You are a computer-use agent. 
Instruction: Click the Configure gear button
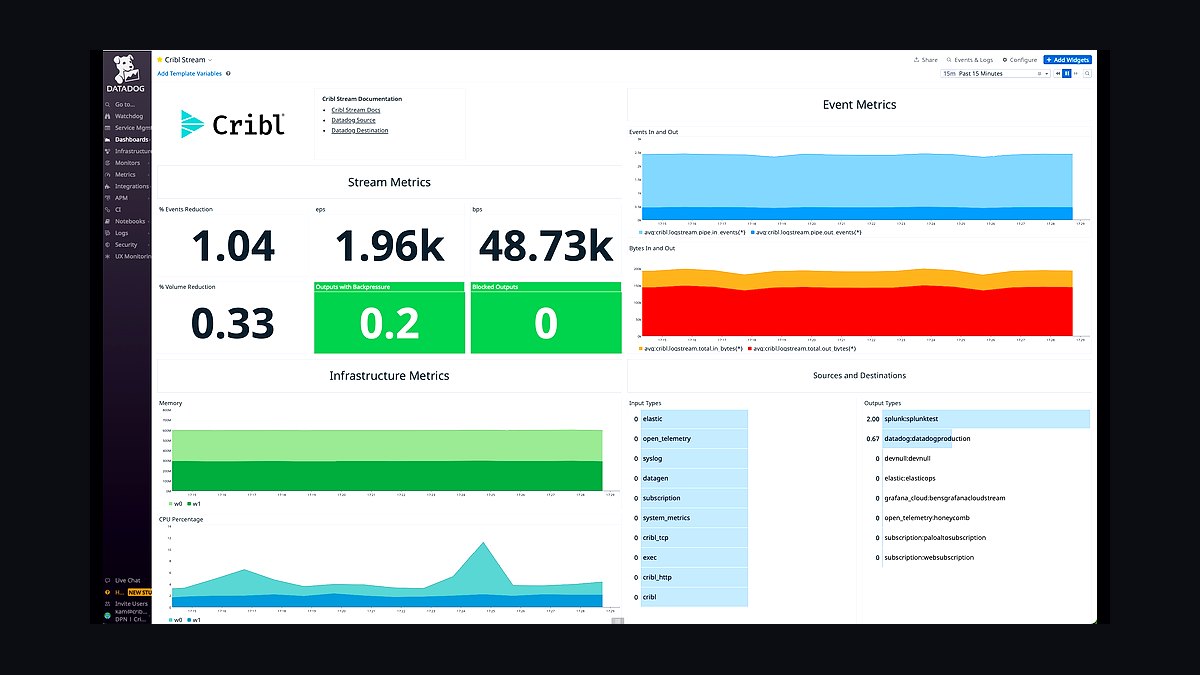(x=1020, y=60)
